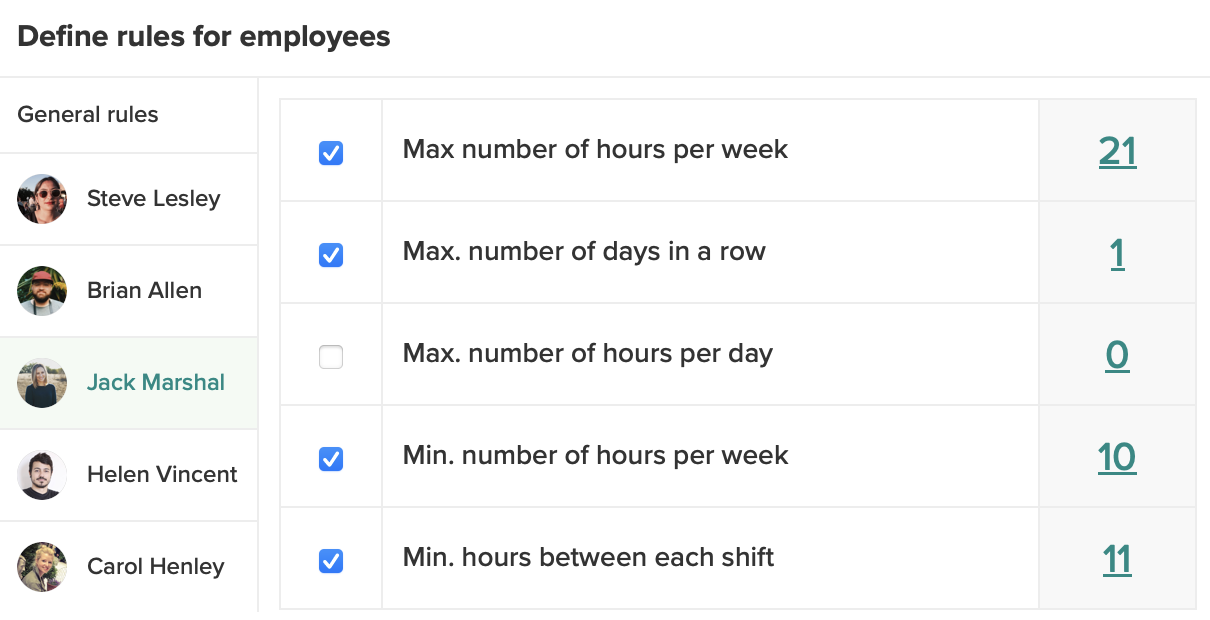This screenshot has width=1210, height=620.
Task: Show Carol Henley's rules
Action: click(155, 567)
